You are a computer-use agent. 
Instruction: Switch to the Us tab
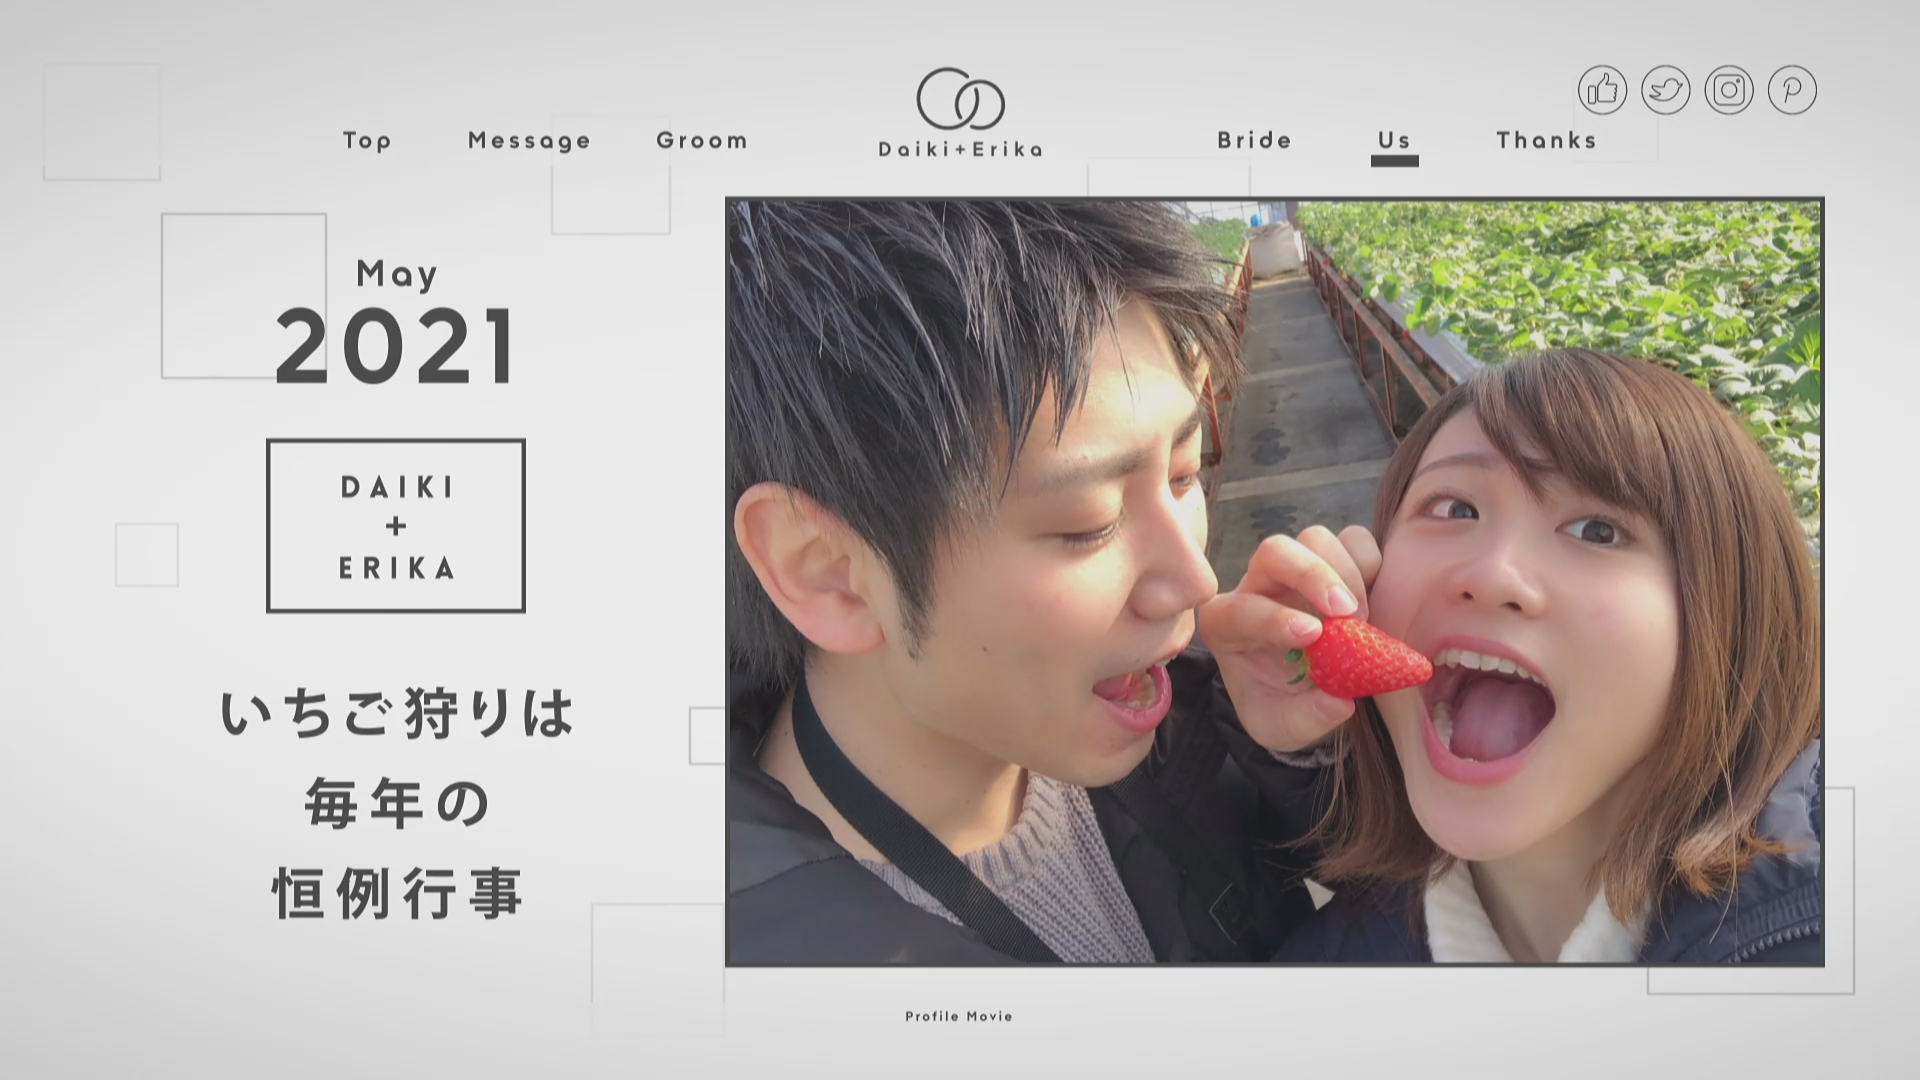[1394, 140]
